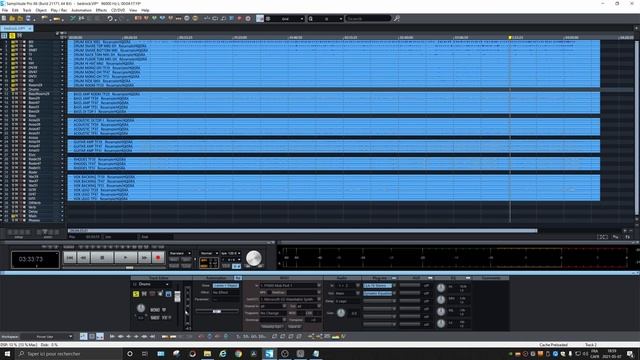640x360 pixels.
Task: Toggle Solo on the Drums track editor
Action: pos(136,294)
